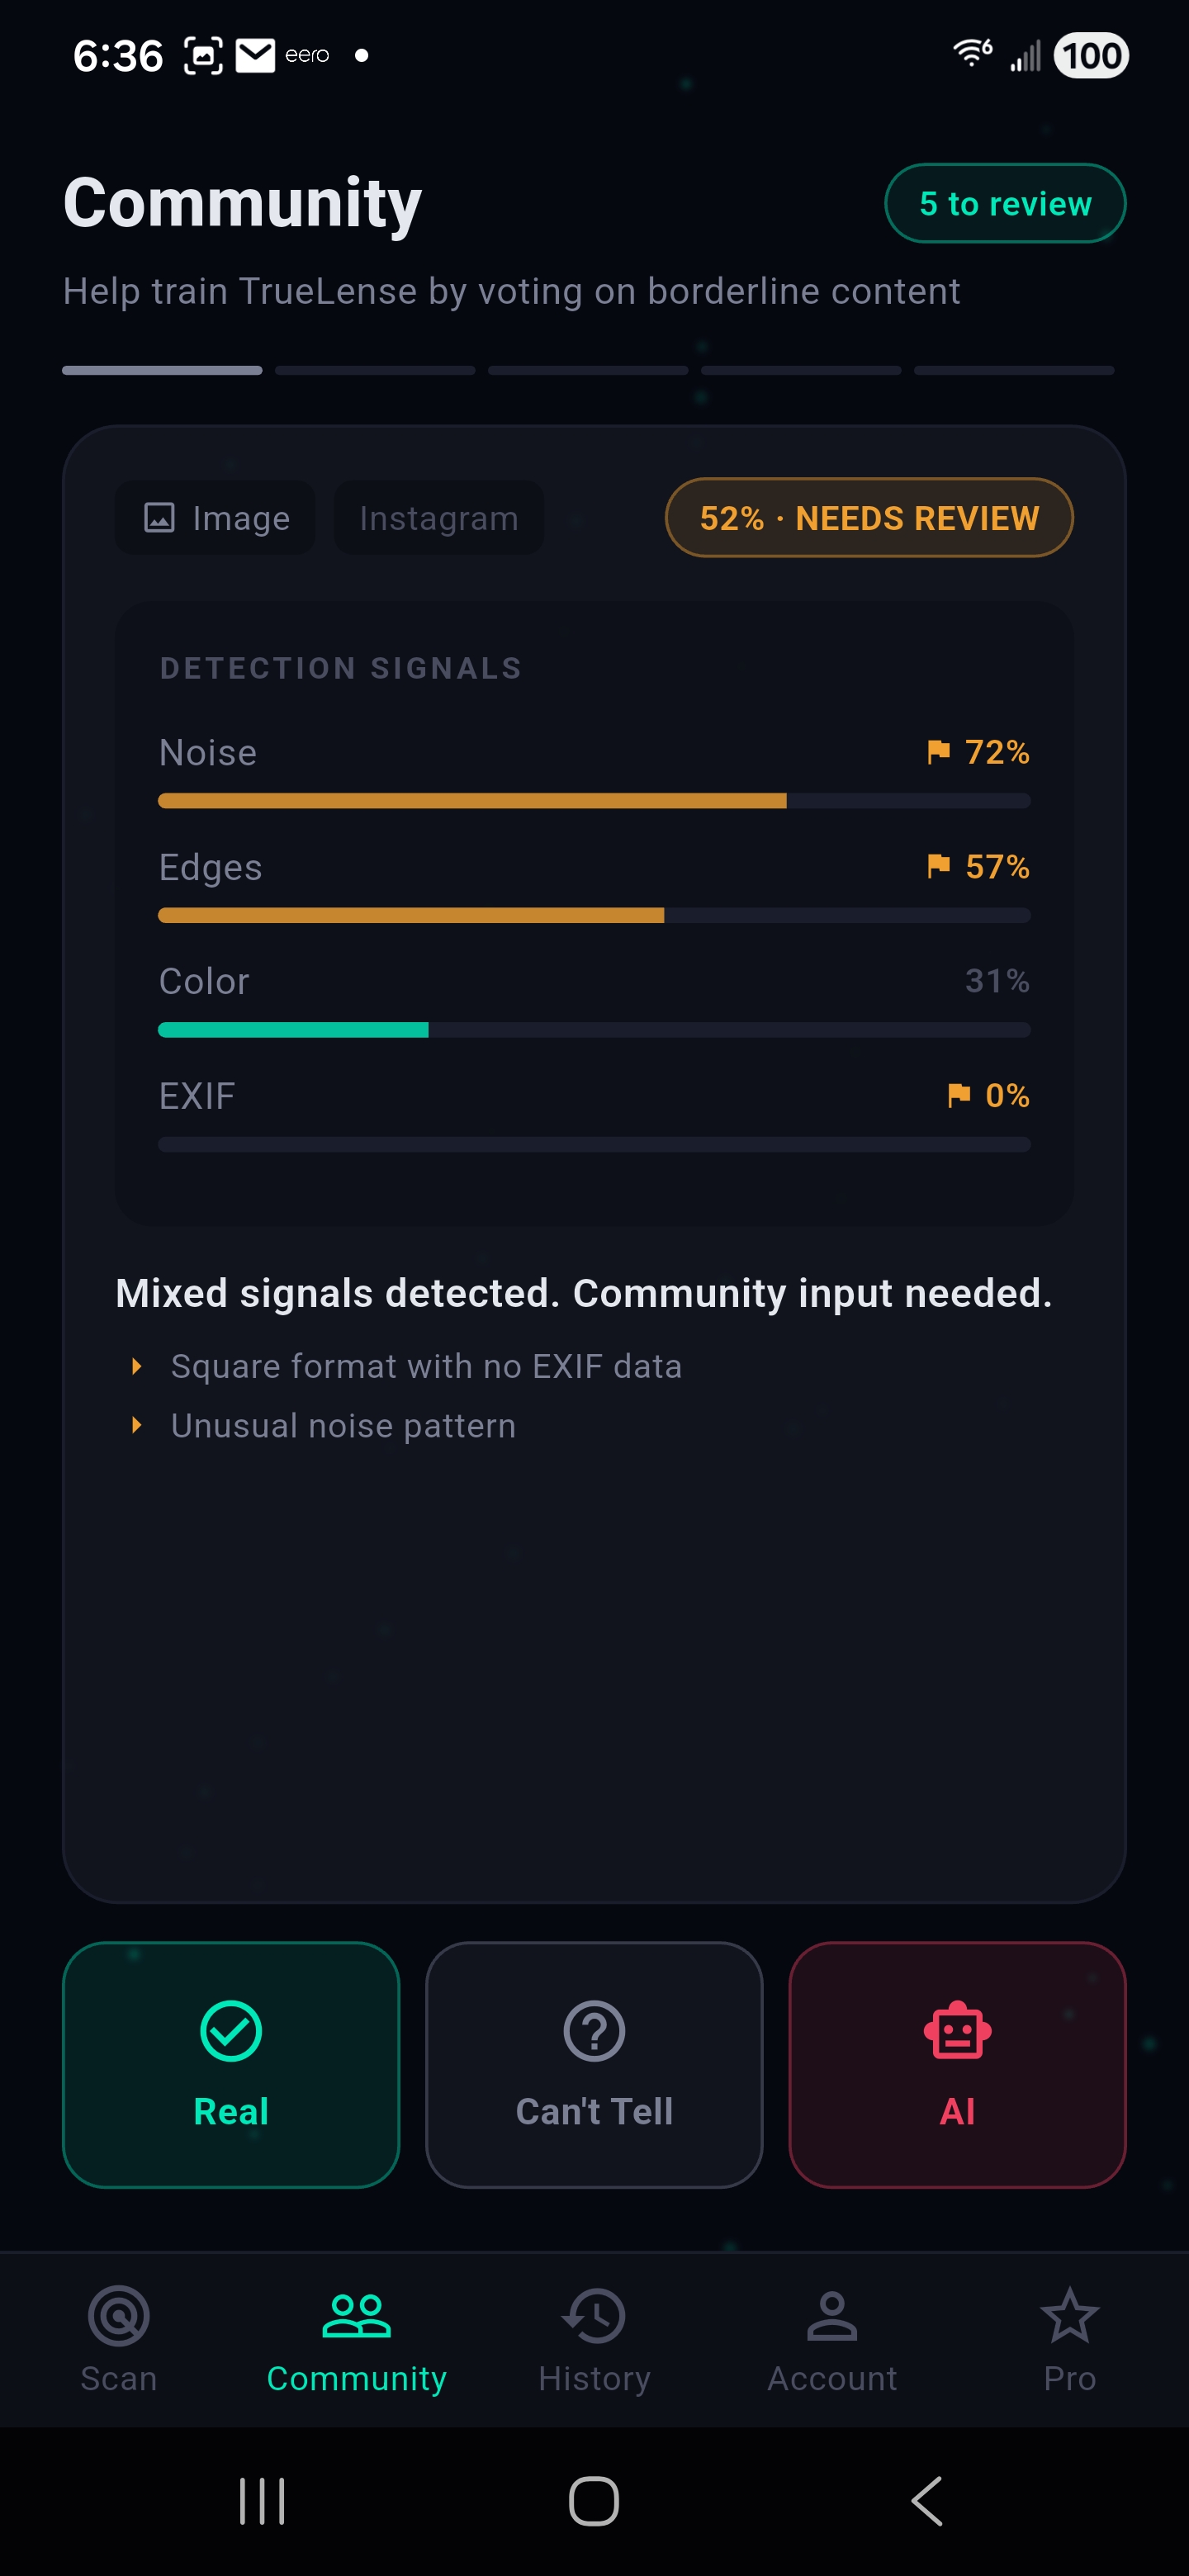Viewport: 1189px width, 2576px height.
Task: Tap the '52% · NEEDS REVIEW' badge
Action: tap(869, 518)
